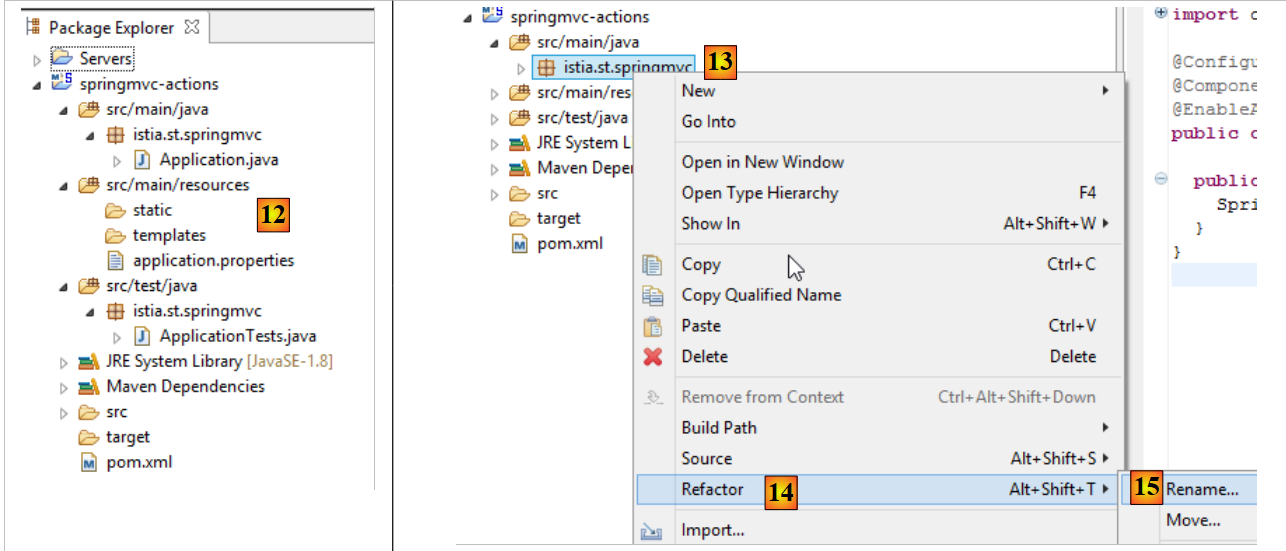Collapse src/main/resources in Package Explorer
This screenshot has width=1286, height=551.
[x=64, y=185]
